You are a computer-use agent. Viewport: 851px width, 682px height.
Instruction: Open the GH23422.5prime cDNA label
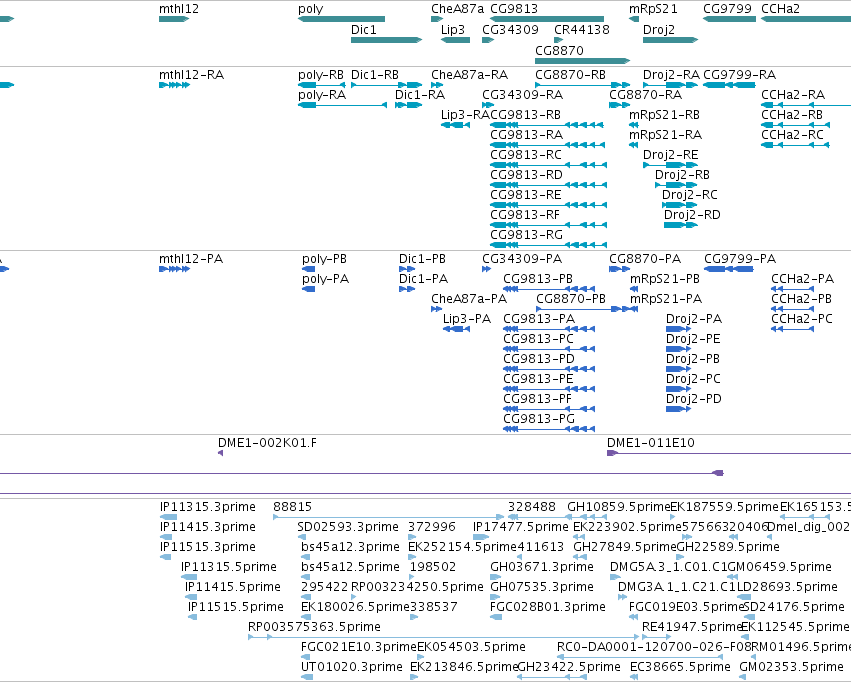(x=569, y=667)
